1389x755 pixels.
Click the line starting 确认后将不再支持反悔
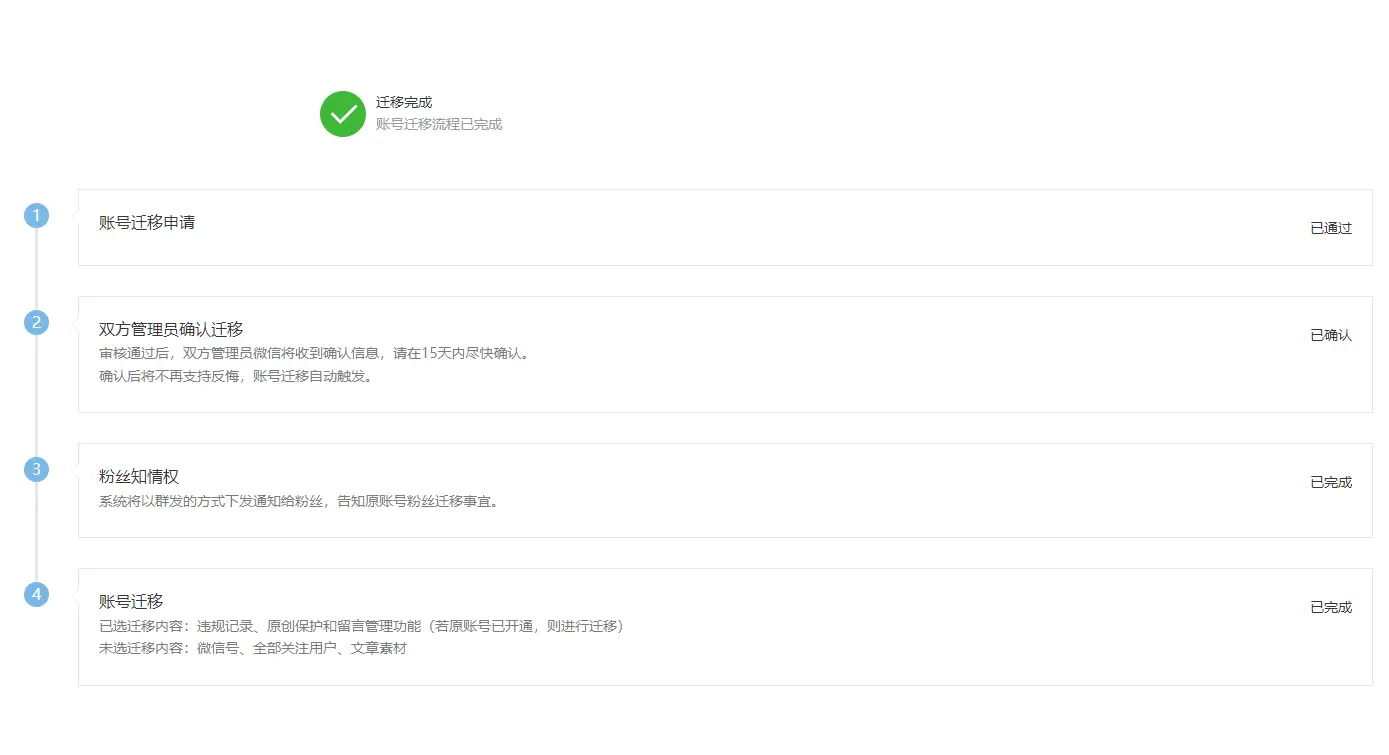pos(236,377)
